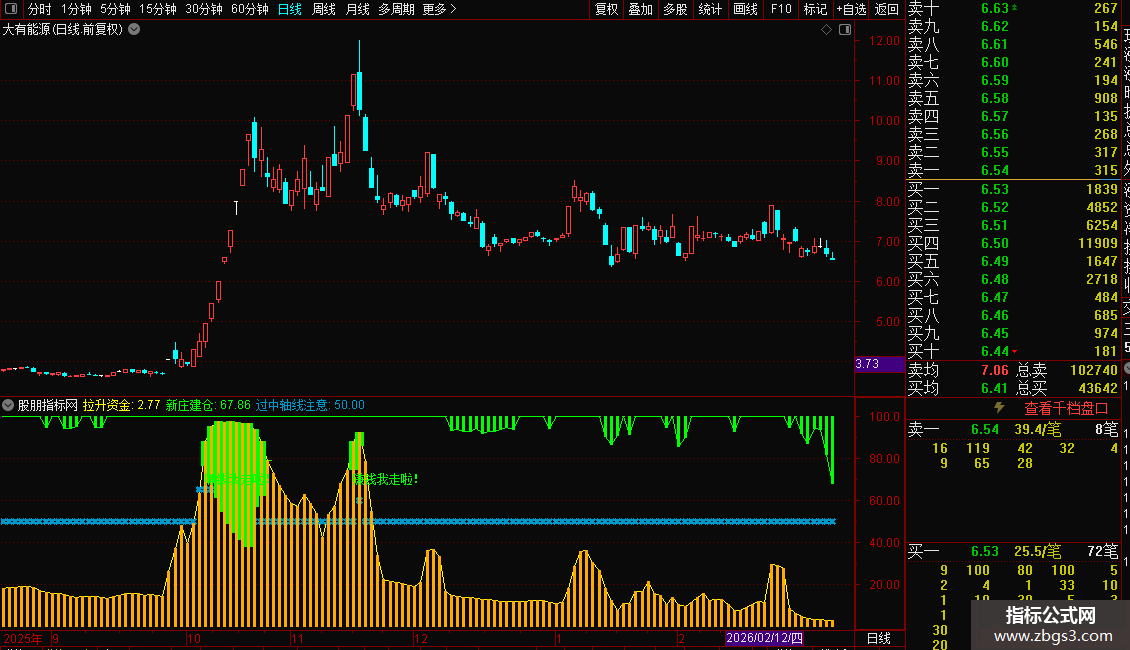Expand the 更多 periods menu
Image resolution: width=1130 pixels, height=650 pixels.
click(x=440, y=9)
